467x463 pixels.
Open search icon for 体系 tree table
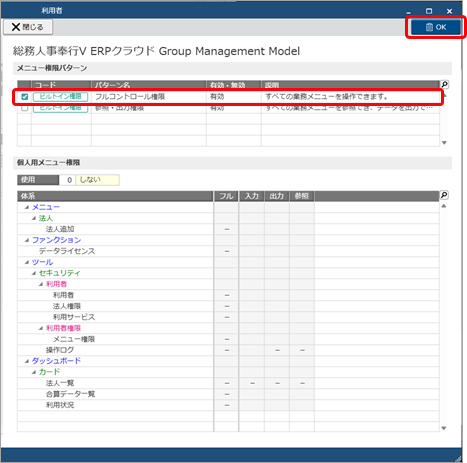tap(444, 195)
